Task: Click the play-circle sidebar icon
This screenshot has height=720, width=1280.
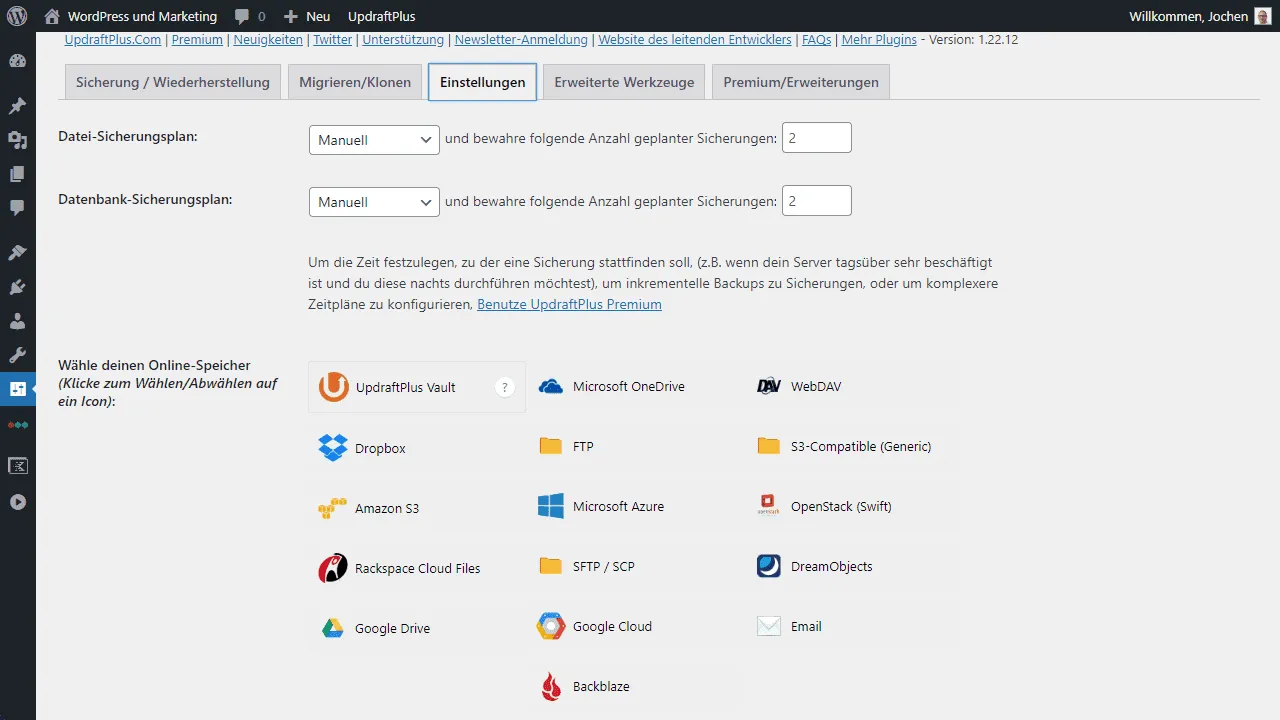Action: (17, 502)
